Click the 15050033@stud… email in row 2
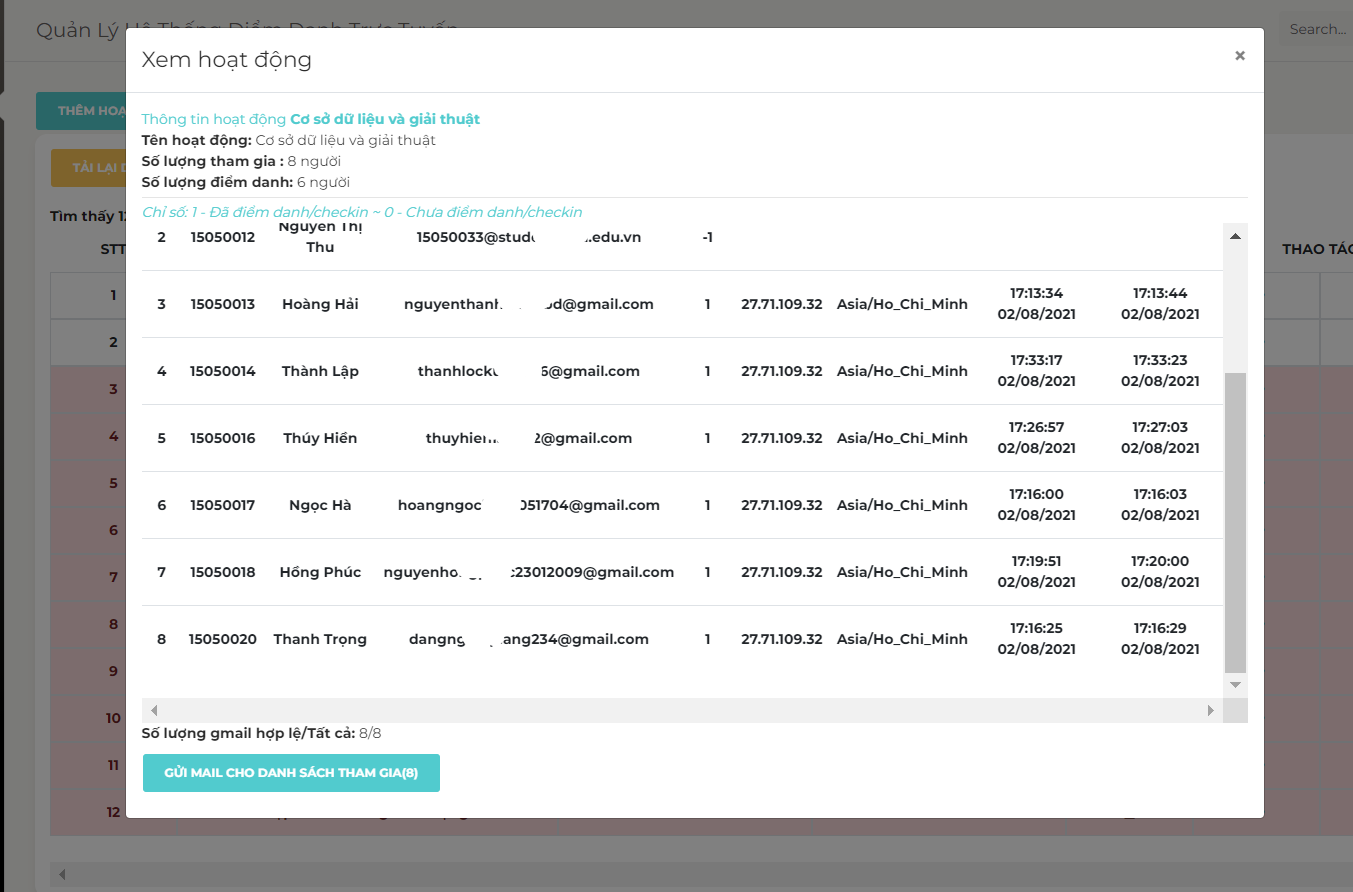This screenshot has width=1353, height=892. point(529,237)
